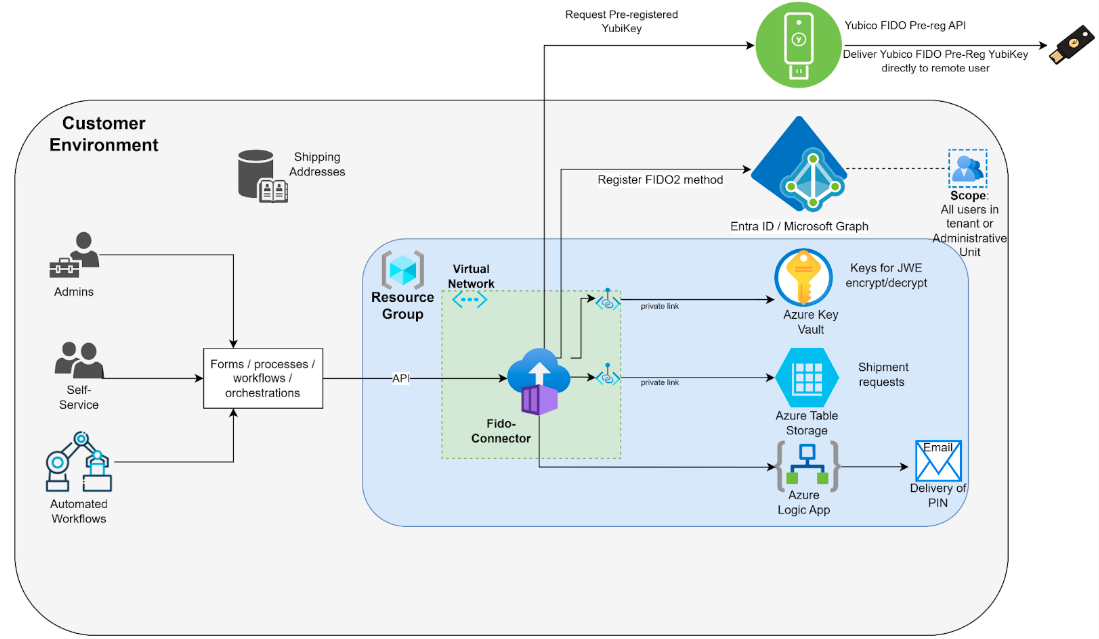Click the Resource Group cube icon
Screen dimensions: 1099x639
click(403, 270)
